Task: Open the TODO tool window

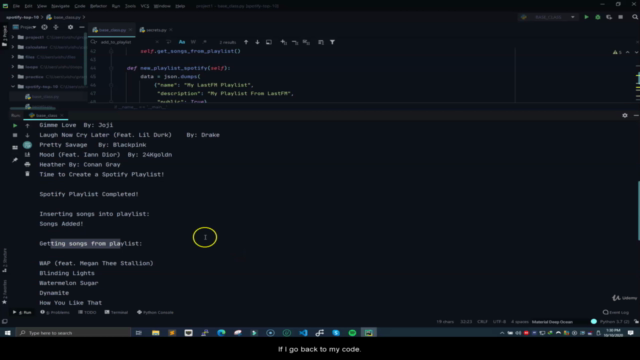Action: click(x=87, y=312)
